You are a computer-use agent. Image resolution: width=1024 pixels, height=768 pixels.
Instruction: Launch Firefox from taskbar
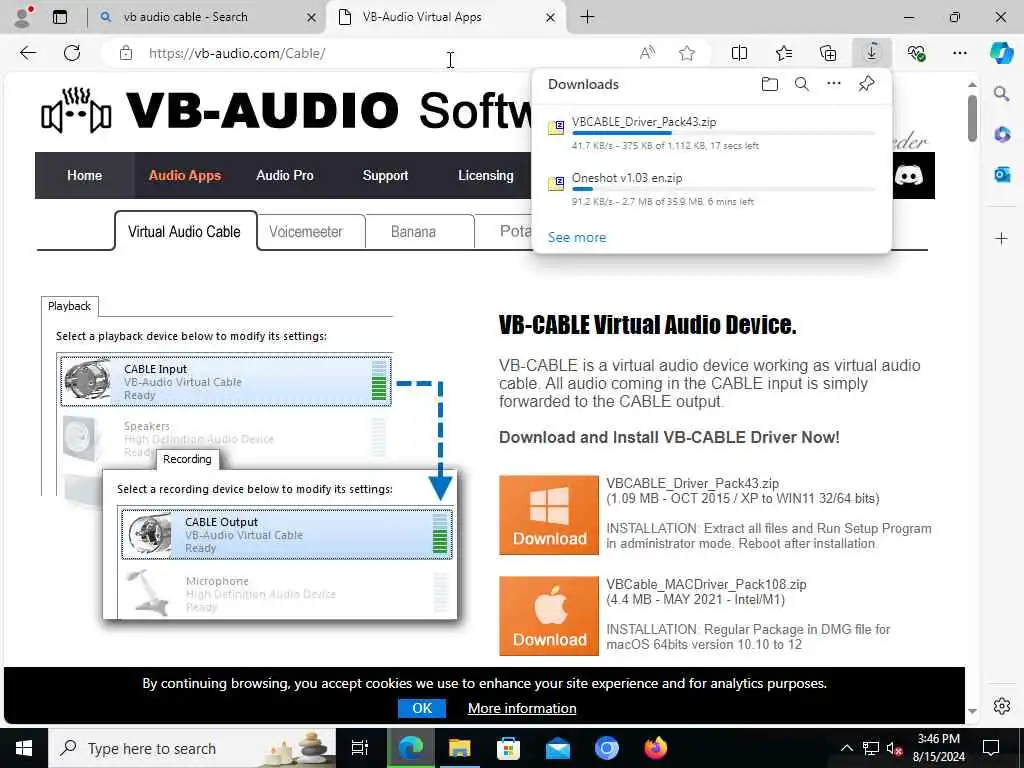656,748
